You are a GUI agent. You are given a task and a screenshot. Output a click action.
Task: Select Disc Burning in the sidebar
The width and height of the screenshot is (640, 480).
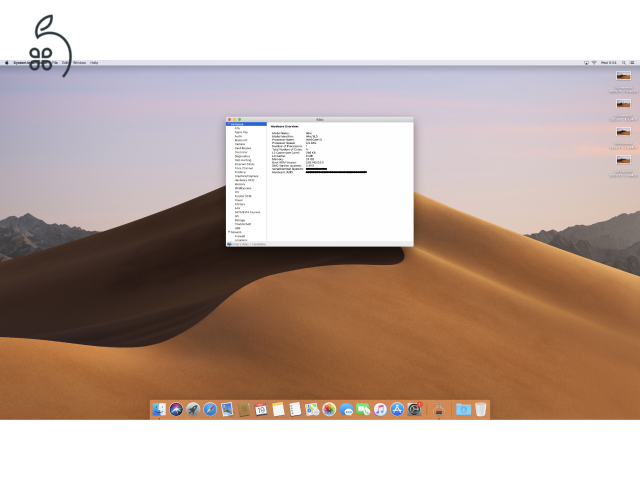[x=243, y=160]
